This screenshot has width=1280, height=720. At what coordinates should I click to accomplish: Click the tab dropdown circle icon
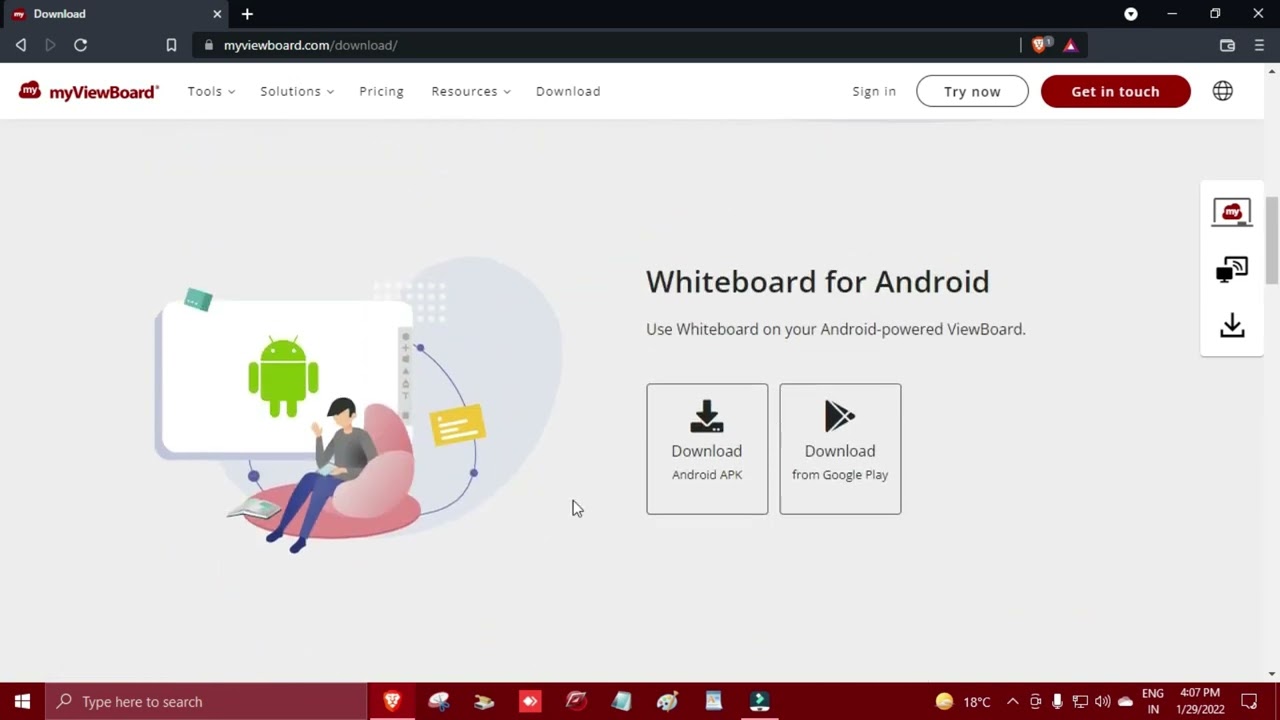pyautogui.click(x=1131, y=14)
